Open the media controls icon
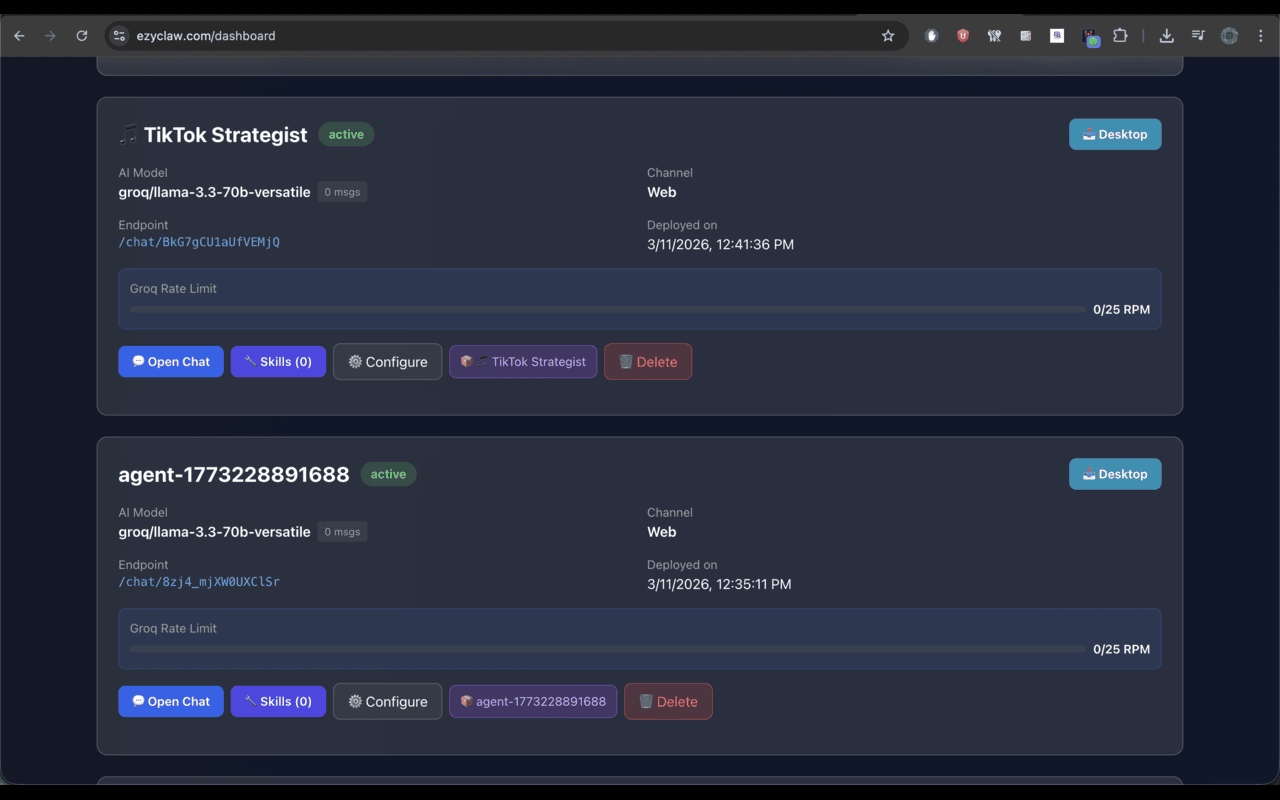 1198,36
